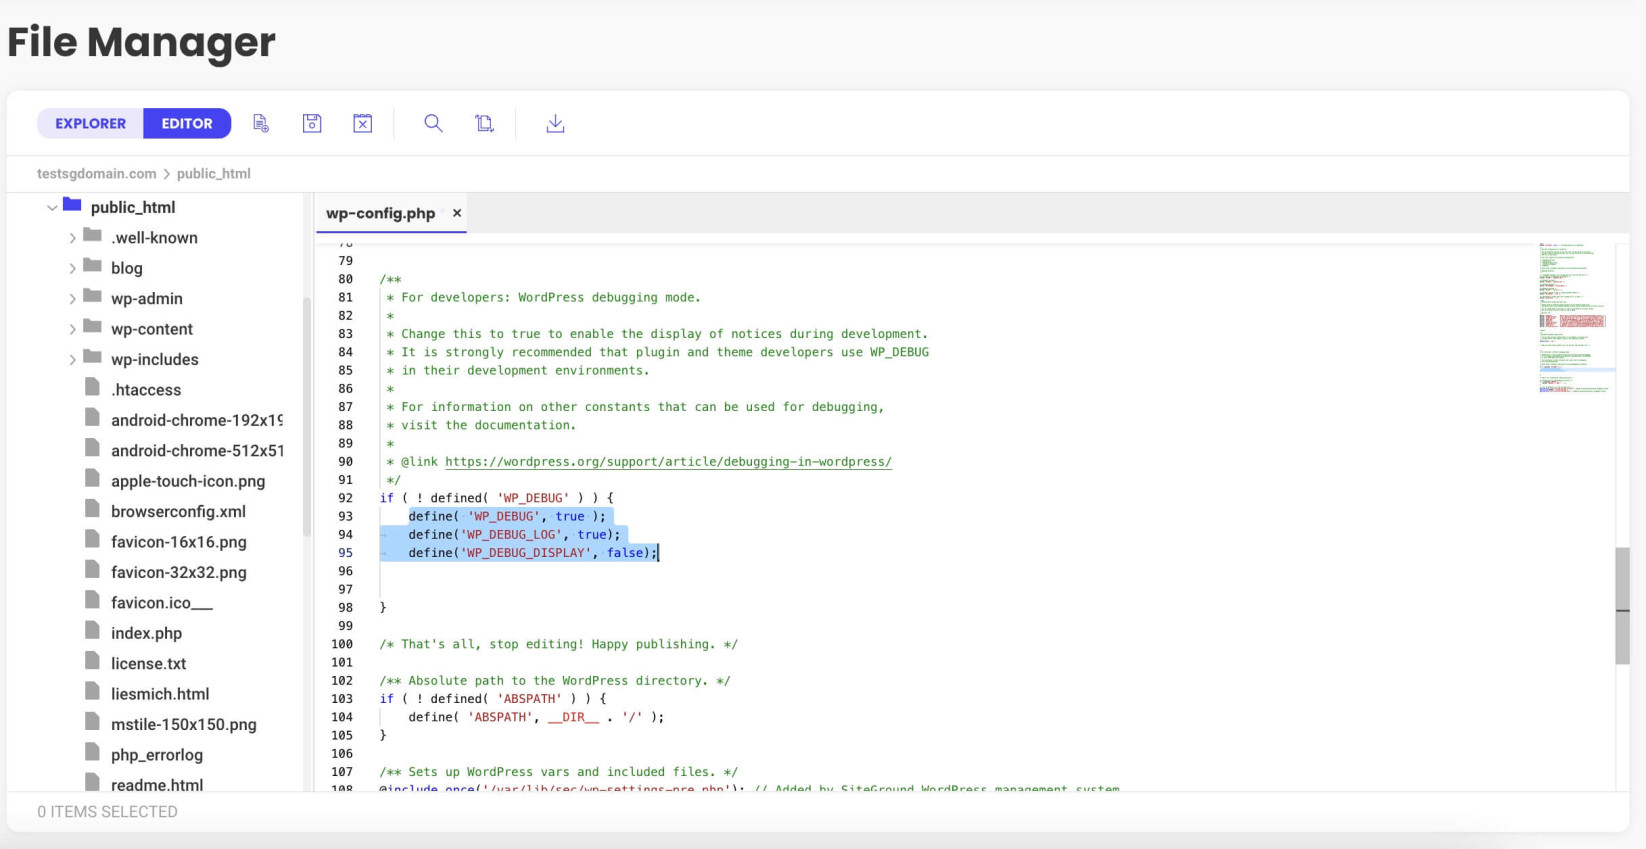Expand the wp-content folder
The height and width of the screenshot is (849, 1646).
(72, 329)
